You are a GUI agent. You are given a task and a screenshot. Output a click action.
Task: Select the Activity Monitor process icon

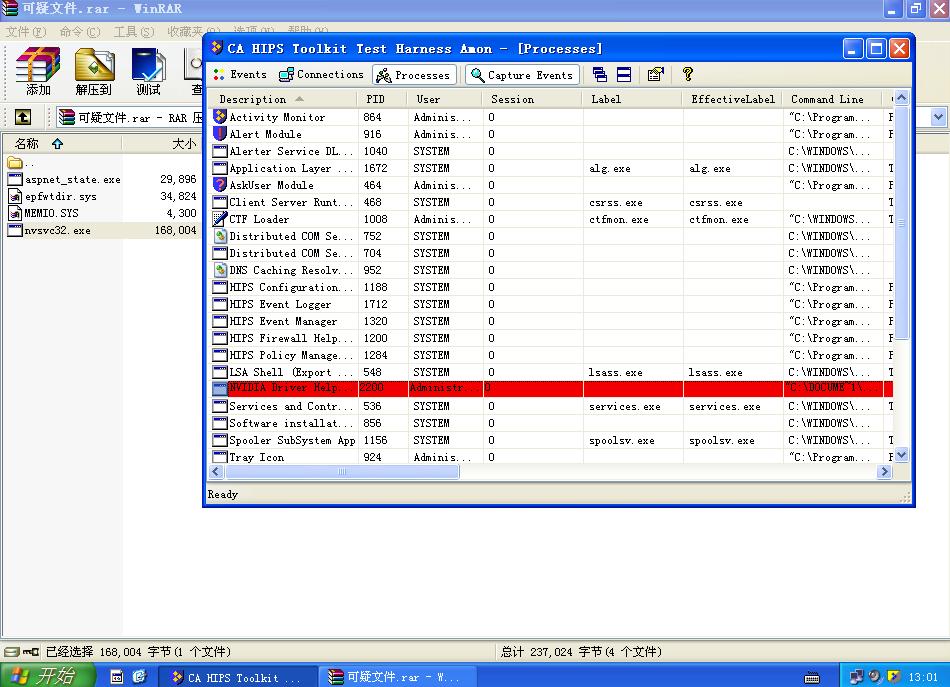[x=220, y=116]
